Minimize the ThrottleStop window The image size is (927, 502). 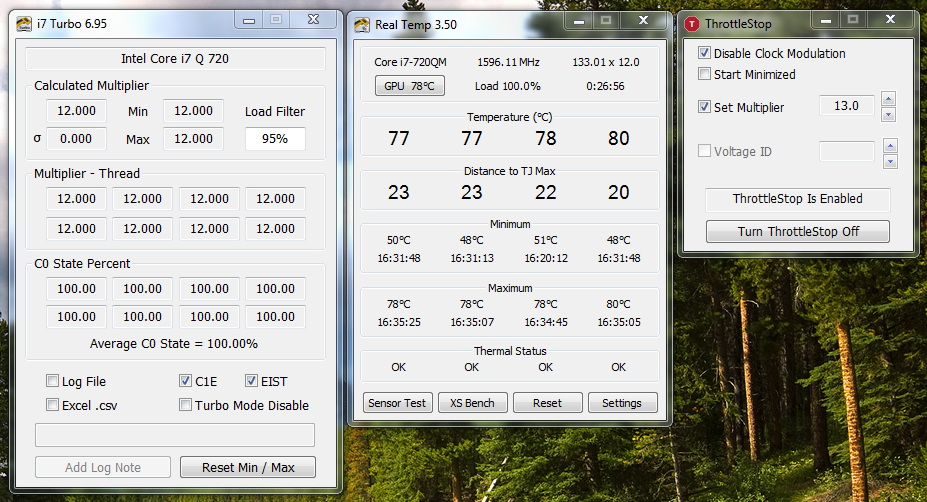[826, 20]
